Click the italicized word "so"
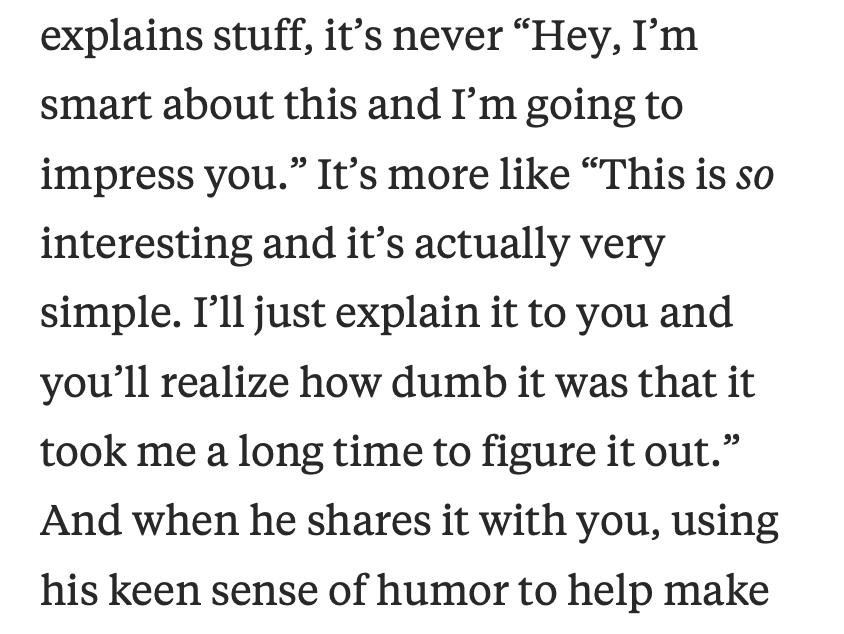This screenshot has width=844, height=634. [755, 177]
